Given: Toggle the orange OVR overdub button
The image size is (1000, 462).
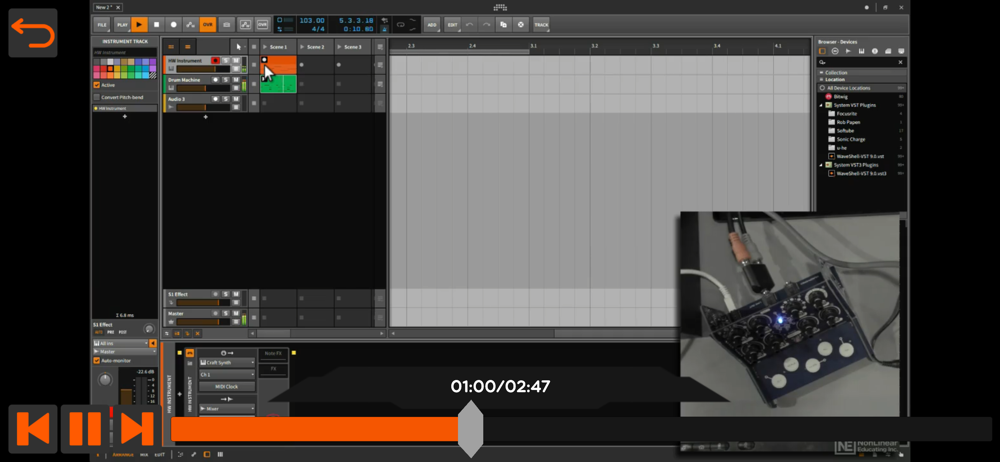Looking at the screenshot, I should tap(207, 25).
